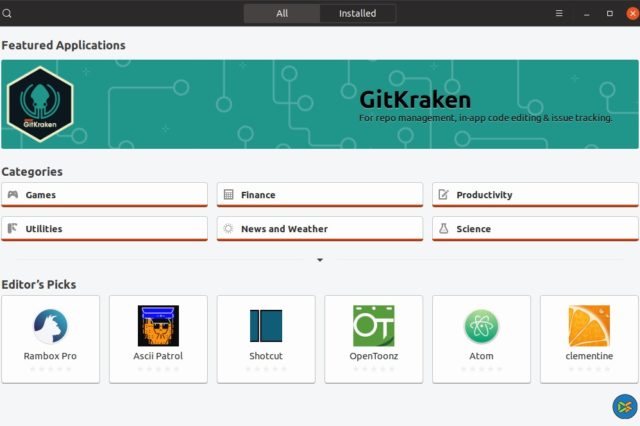Viewport: 640px width, 426px height.
Task: Click the GitKraken hexagon logo
Action: coord(40,104)
